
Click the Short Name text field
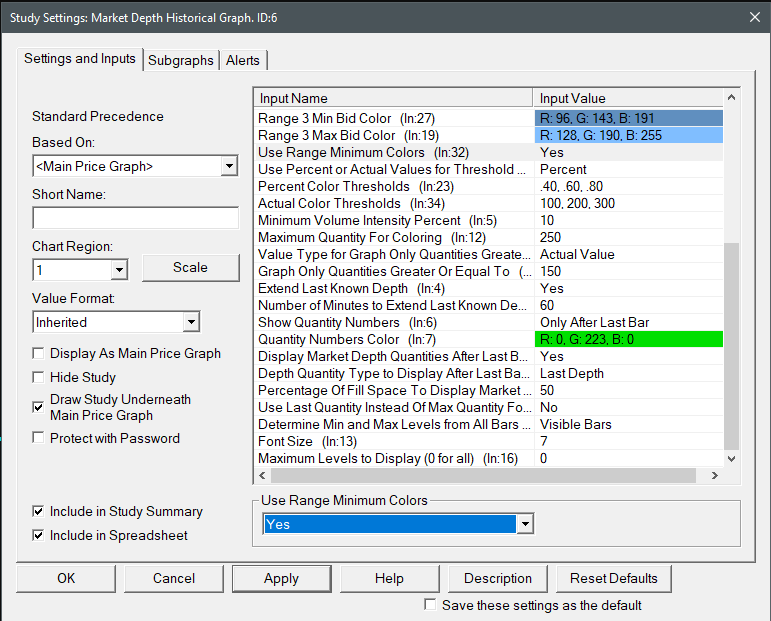[x=135, y=218]
